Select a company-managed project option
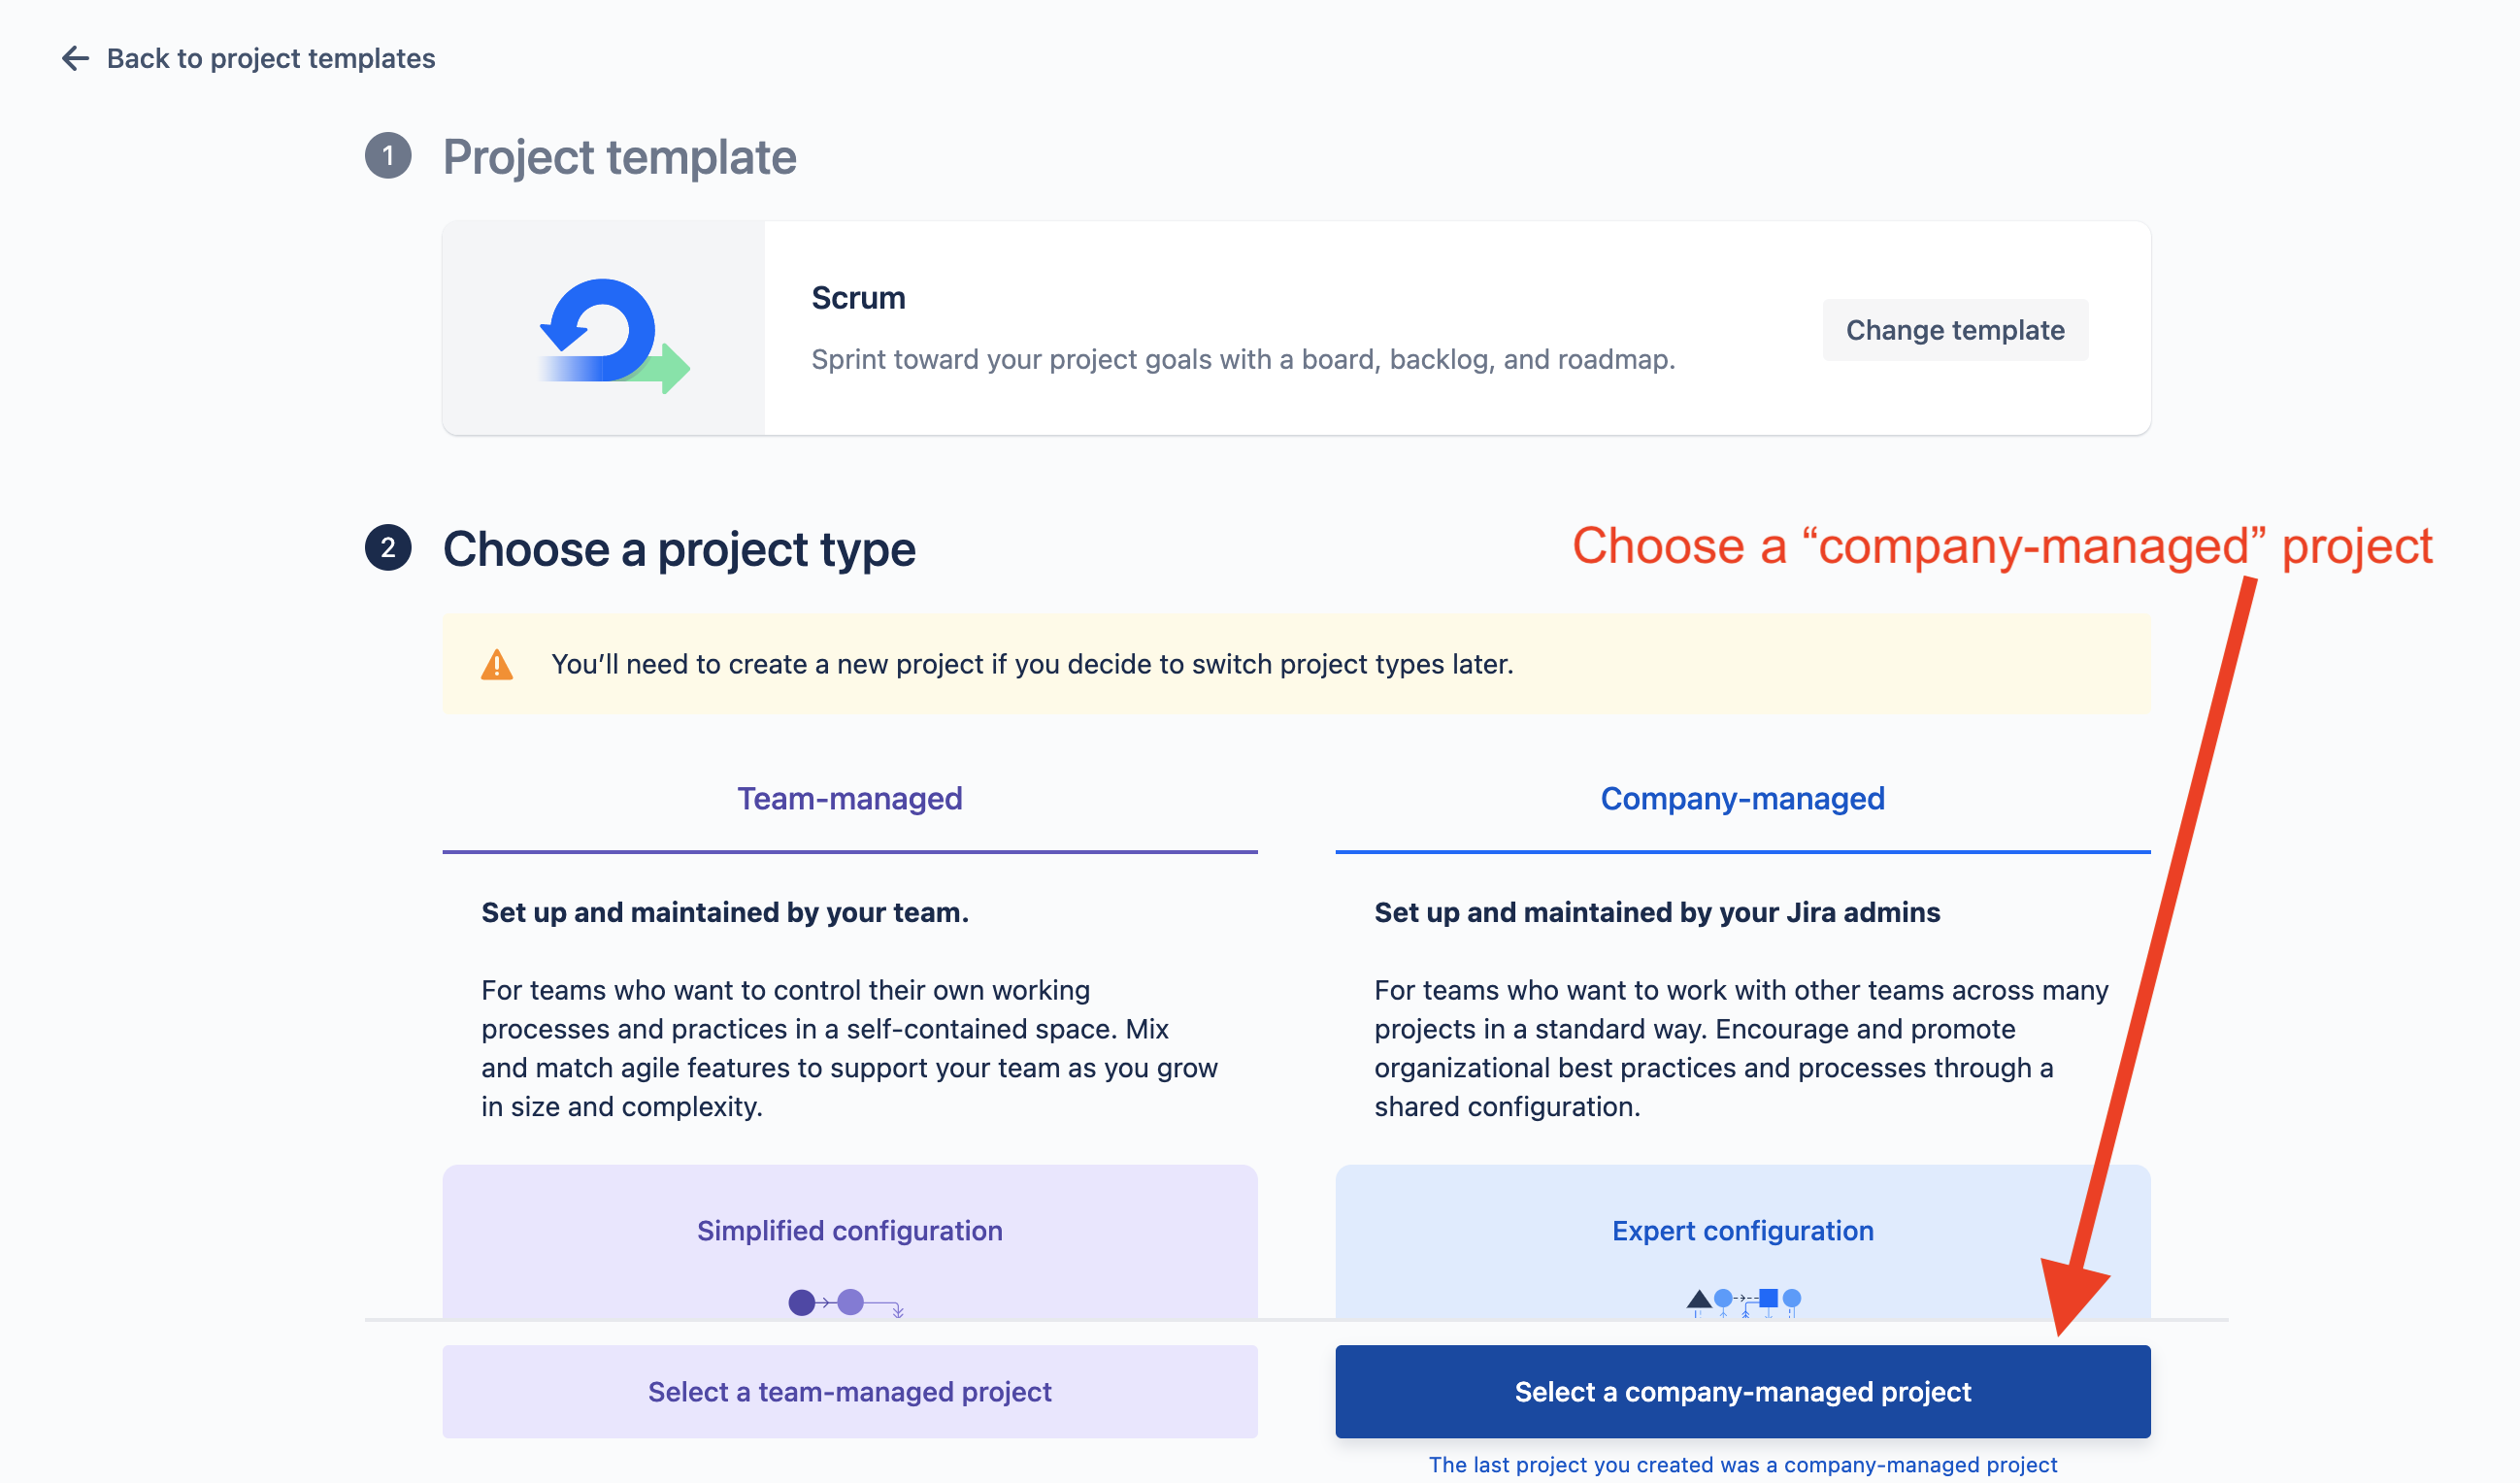The height and width of the screenshot is (1483, 2520). (x=1743, y=1391)
